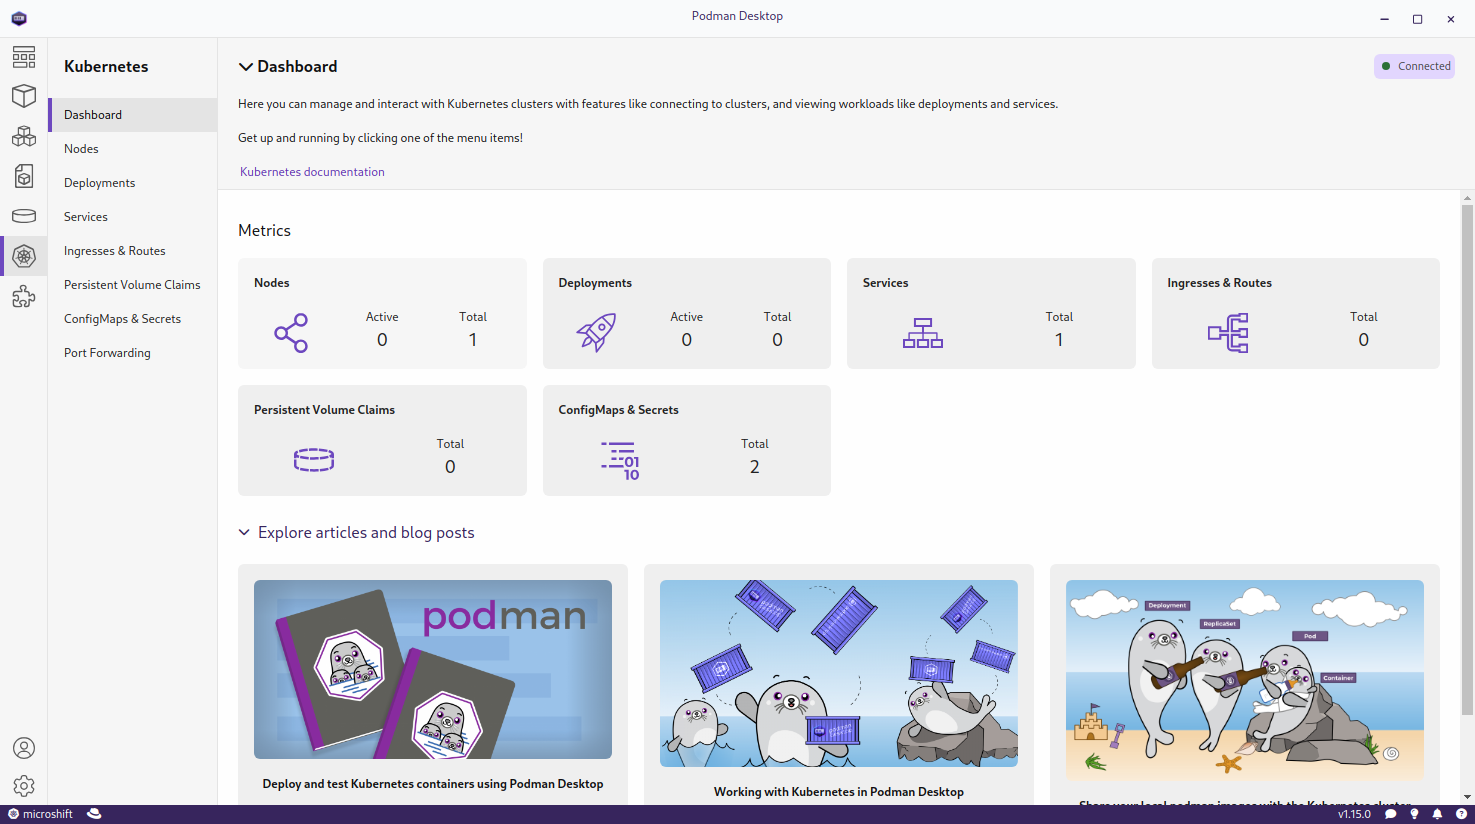Viewport: 1475px width, 824px height.
Task: Open Port Forwarding menu item
Action: click(133, 353)
